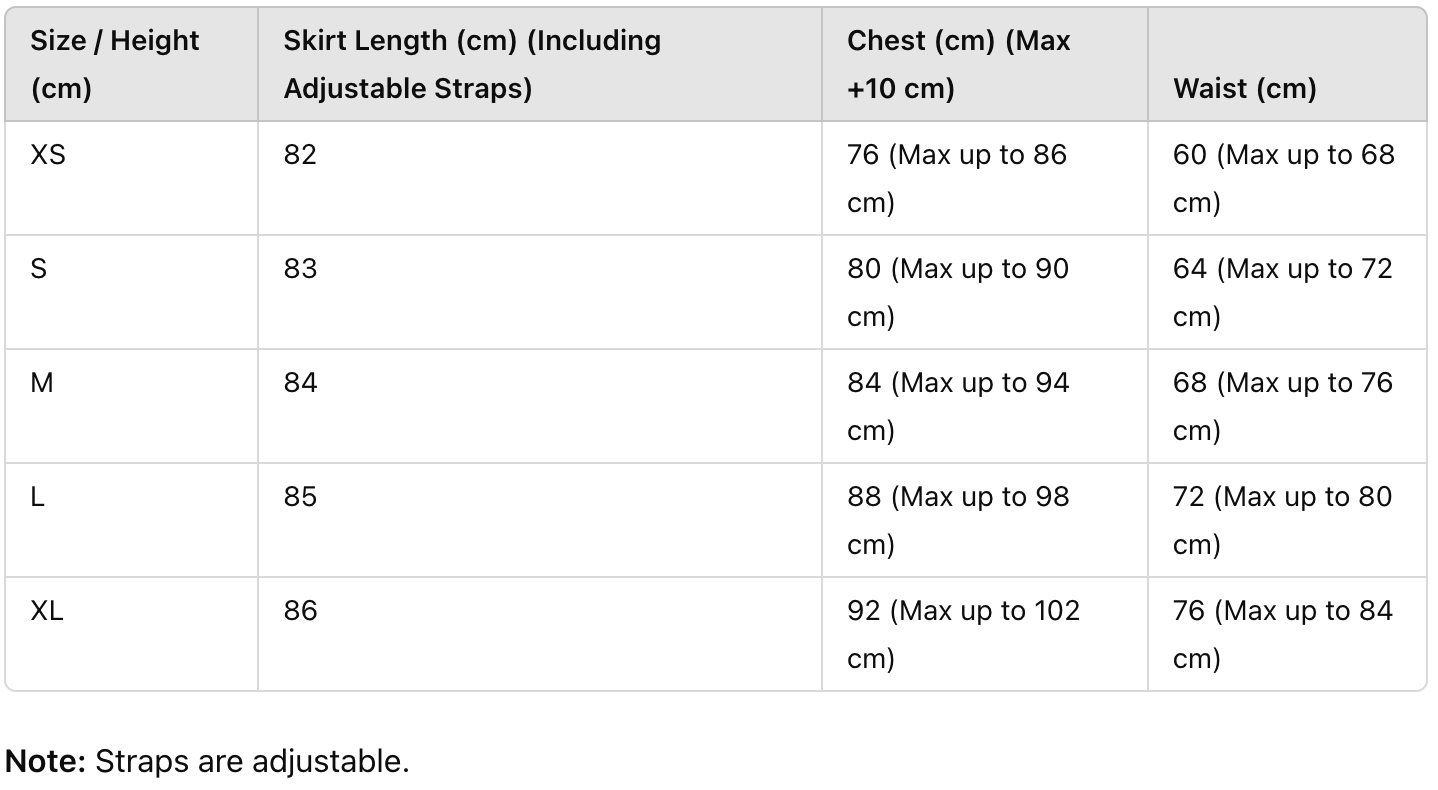Click skirt length value 82
Viewport: 1438px width, 790px height.
[x=300, y=155]
